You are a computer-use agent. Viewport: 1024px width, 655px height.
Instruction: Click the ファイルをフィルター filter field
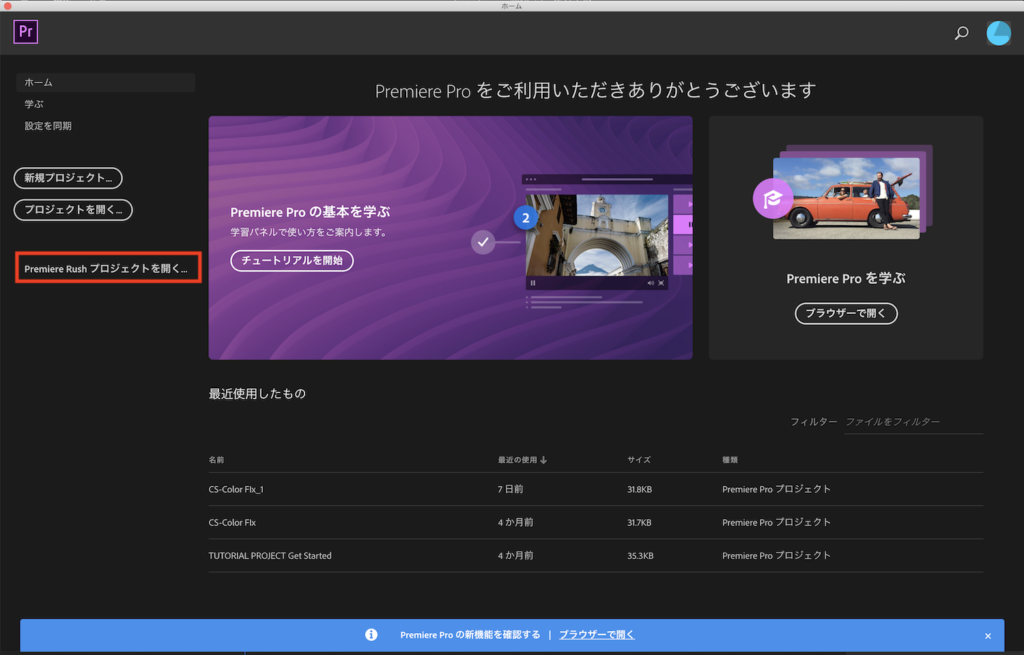click(913, 422)
